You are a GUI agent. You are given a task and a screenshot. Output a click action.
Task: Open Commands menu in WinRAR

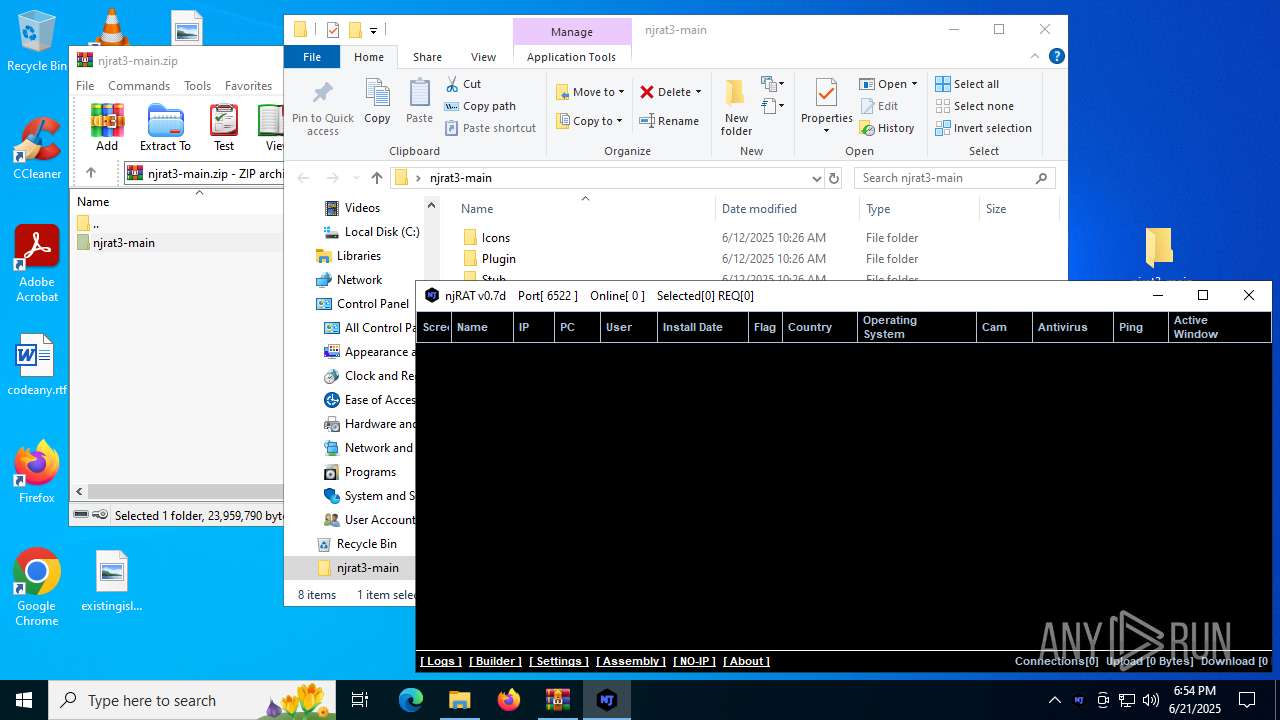tap(139, 86)
